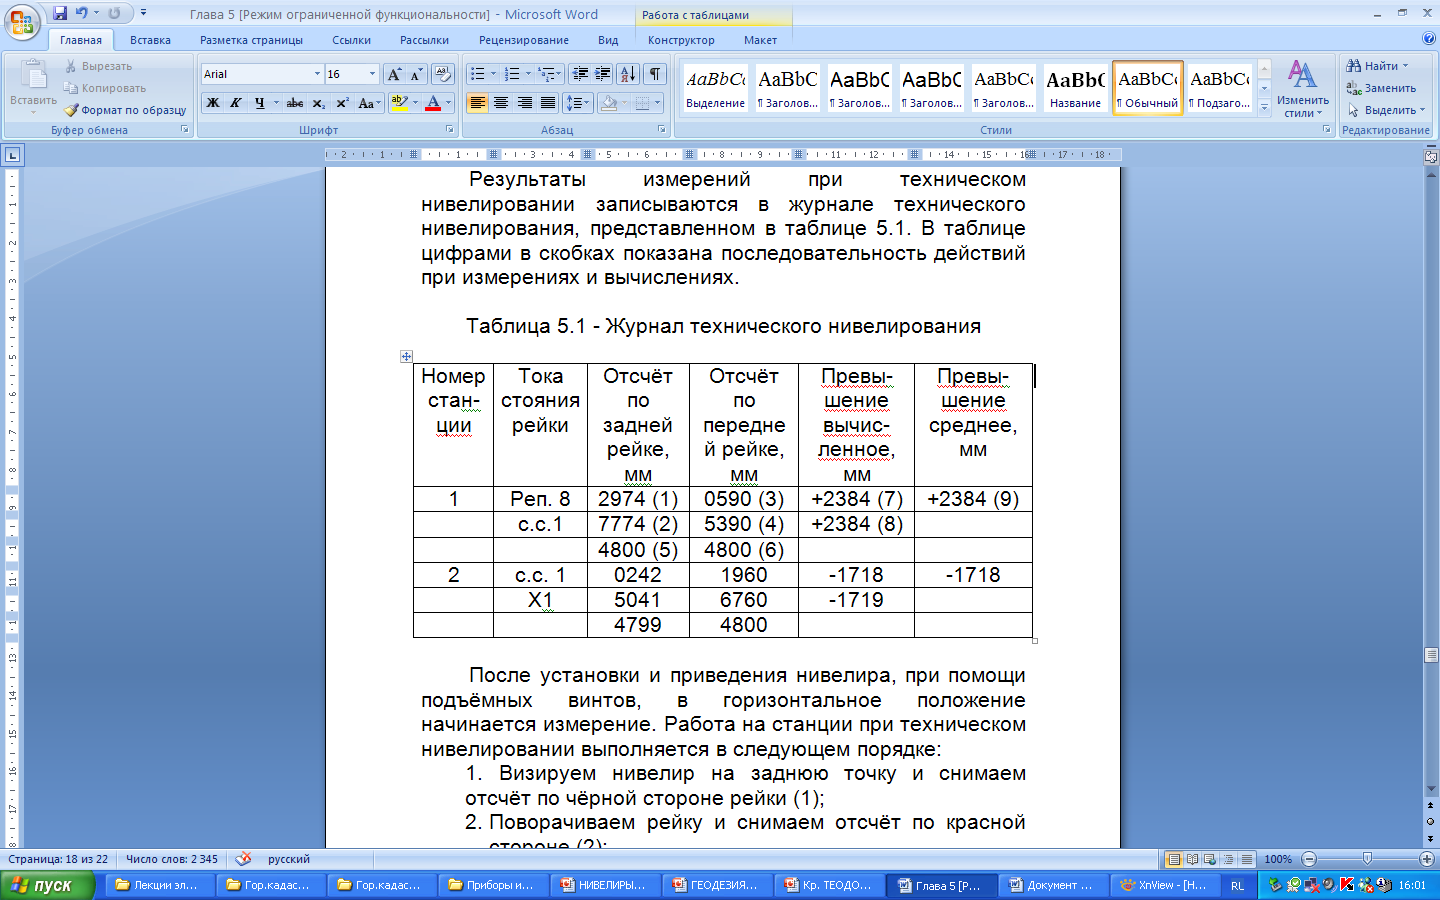Apply strikethrough formatting
The width and height of the screenshot is (1440, 900).
click(x=294, y=103)
